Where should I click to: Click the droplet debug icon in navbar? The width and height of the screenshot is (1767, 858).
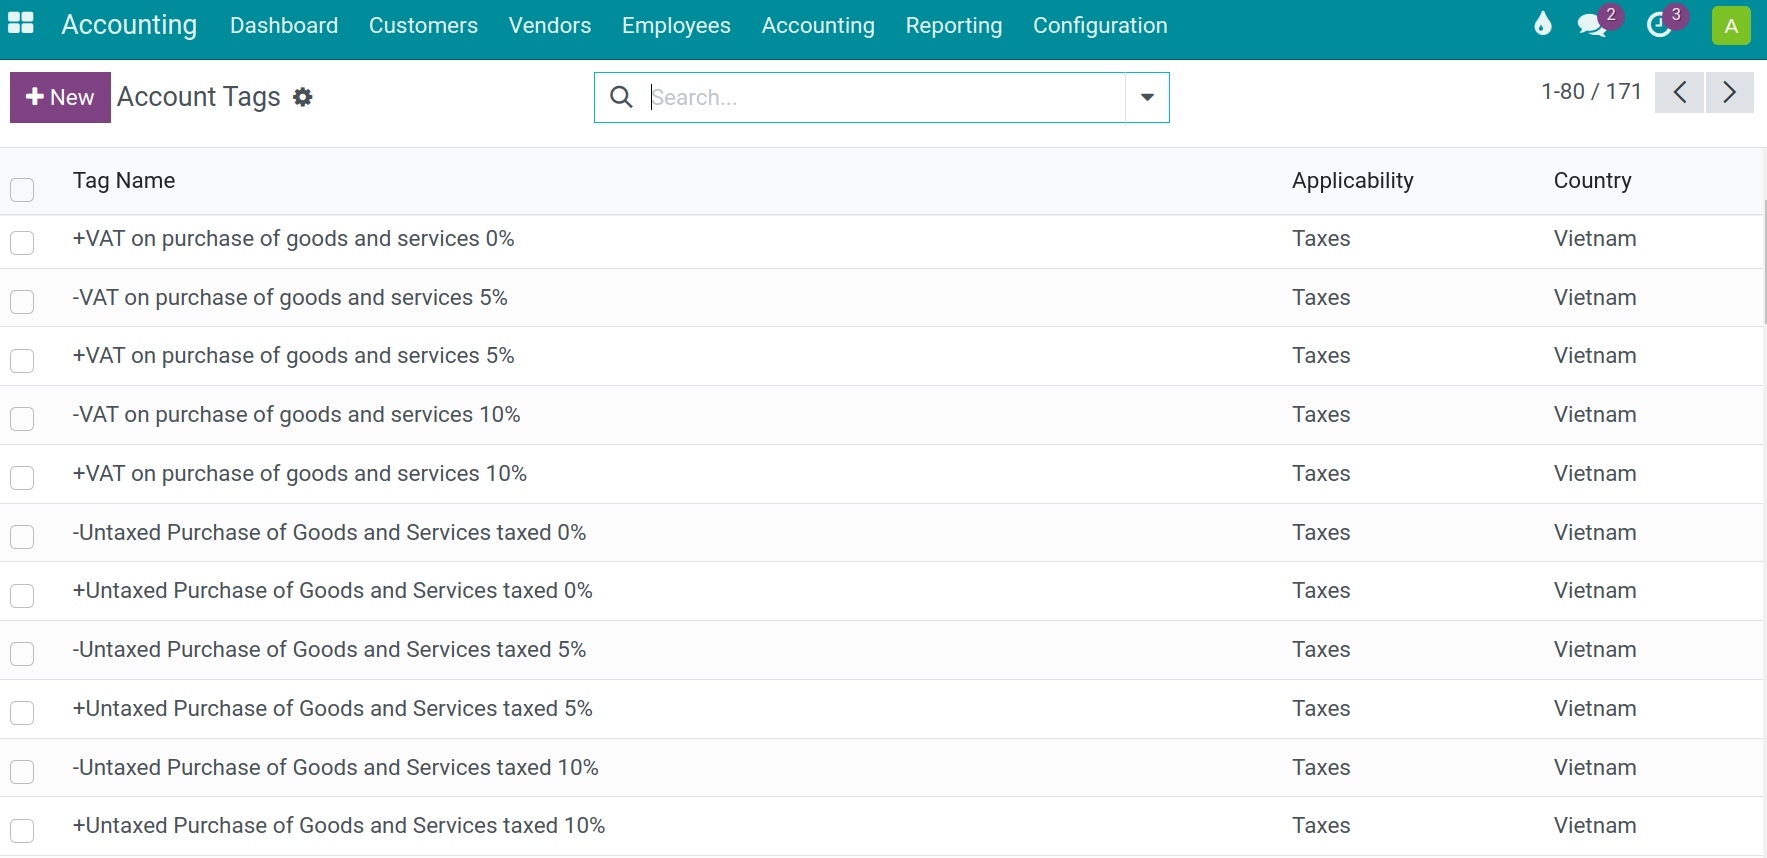[1543, 24]
